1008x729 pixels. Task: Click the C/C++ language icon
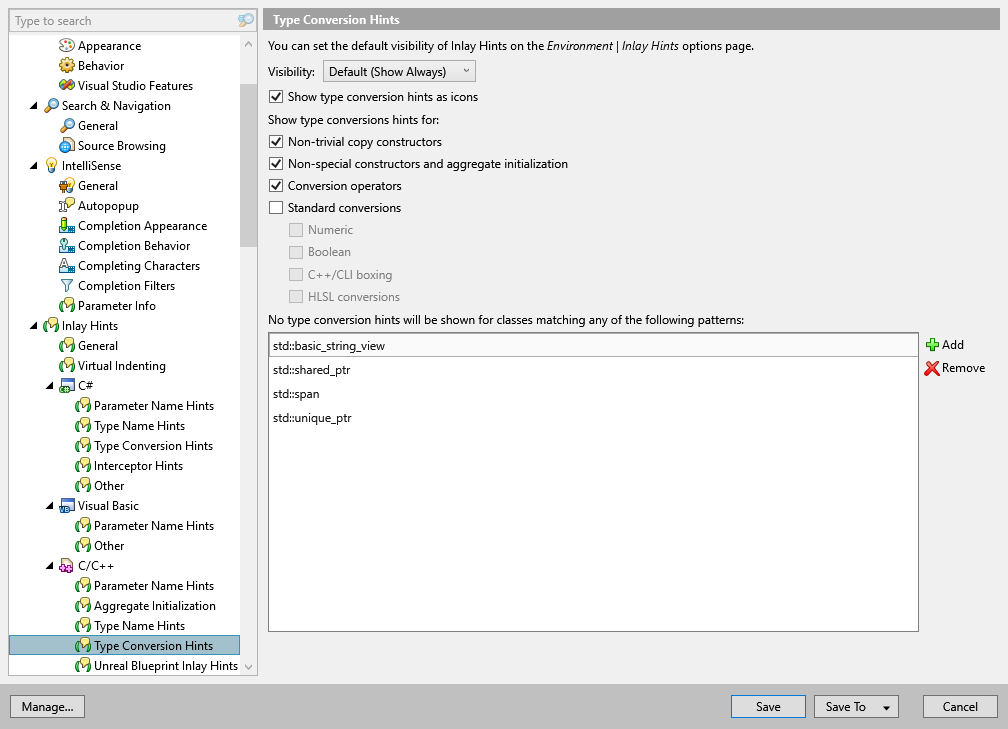(66, 566)
